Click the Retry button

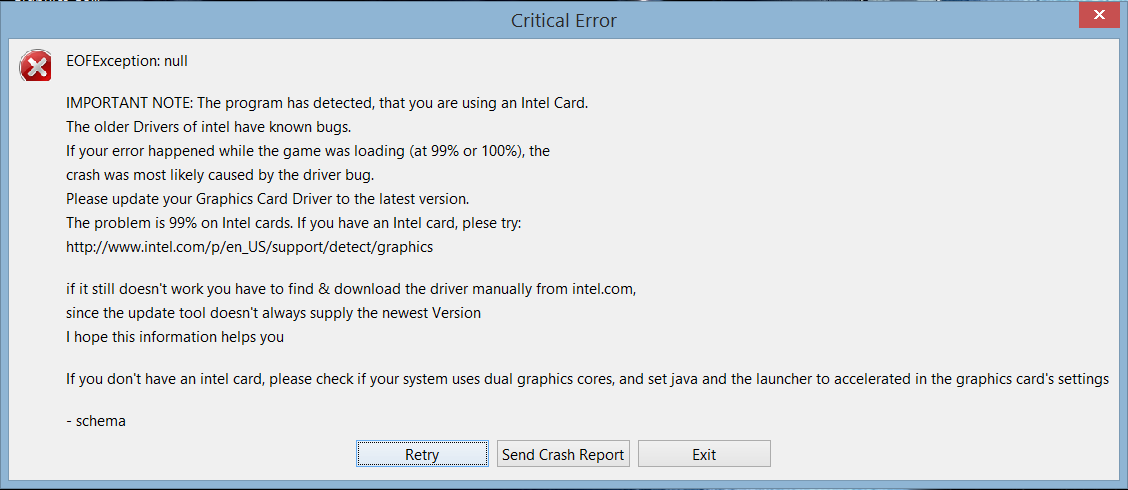click(422, 454)
